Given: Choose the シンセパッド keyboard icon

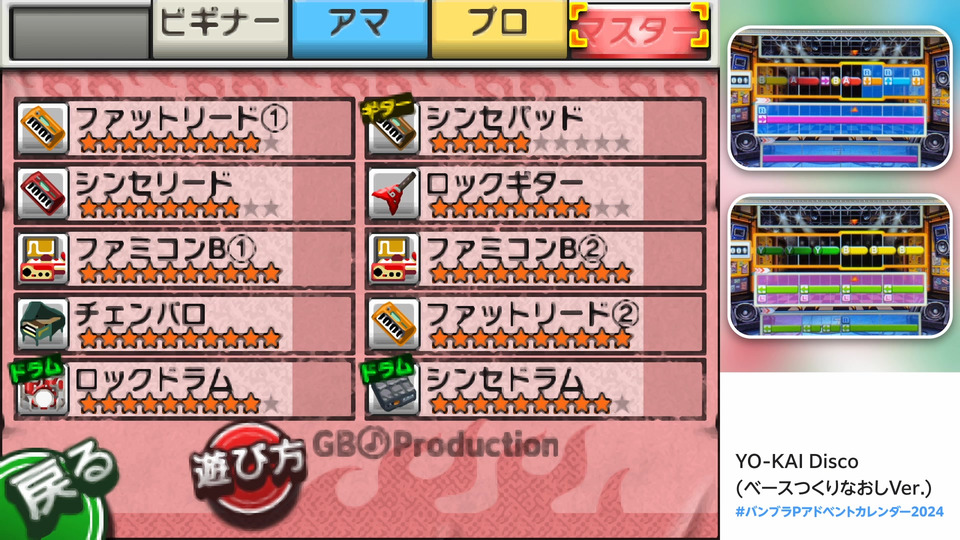Looking at the screenshot, I should point(392,127).
